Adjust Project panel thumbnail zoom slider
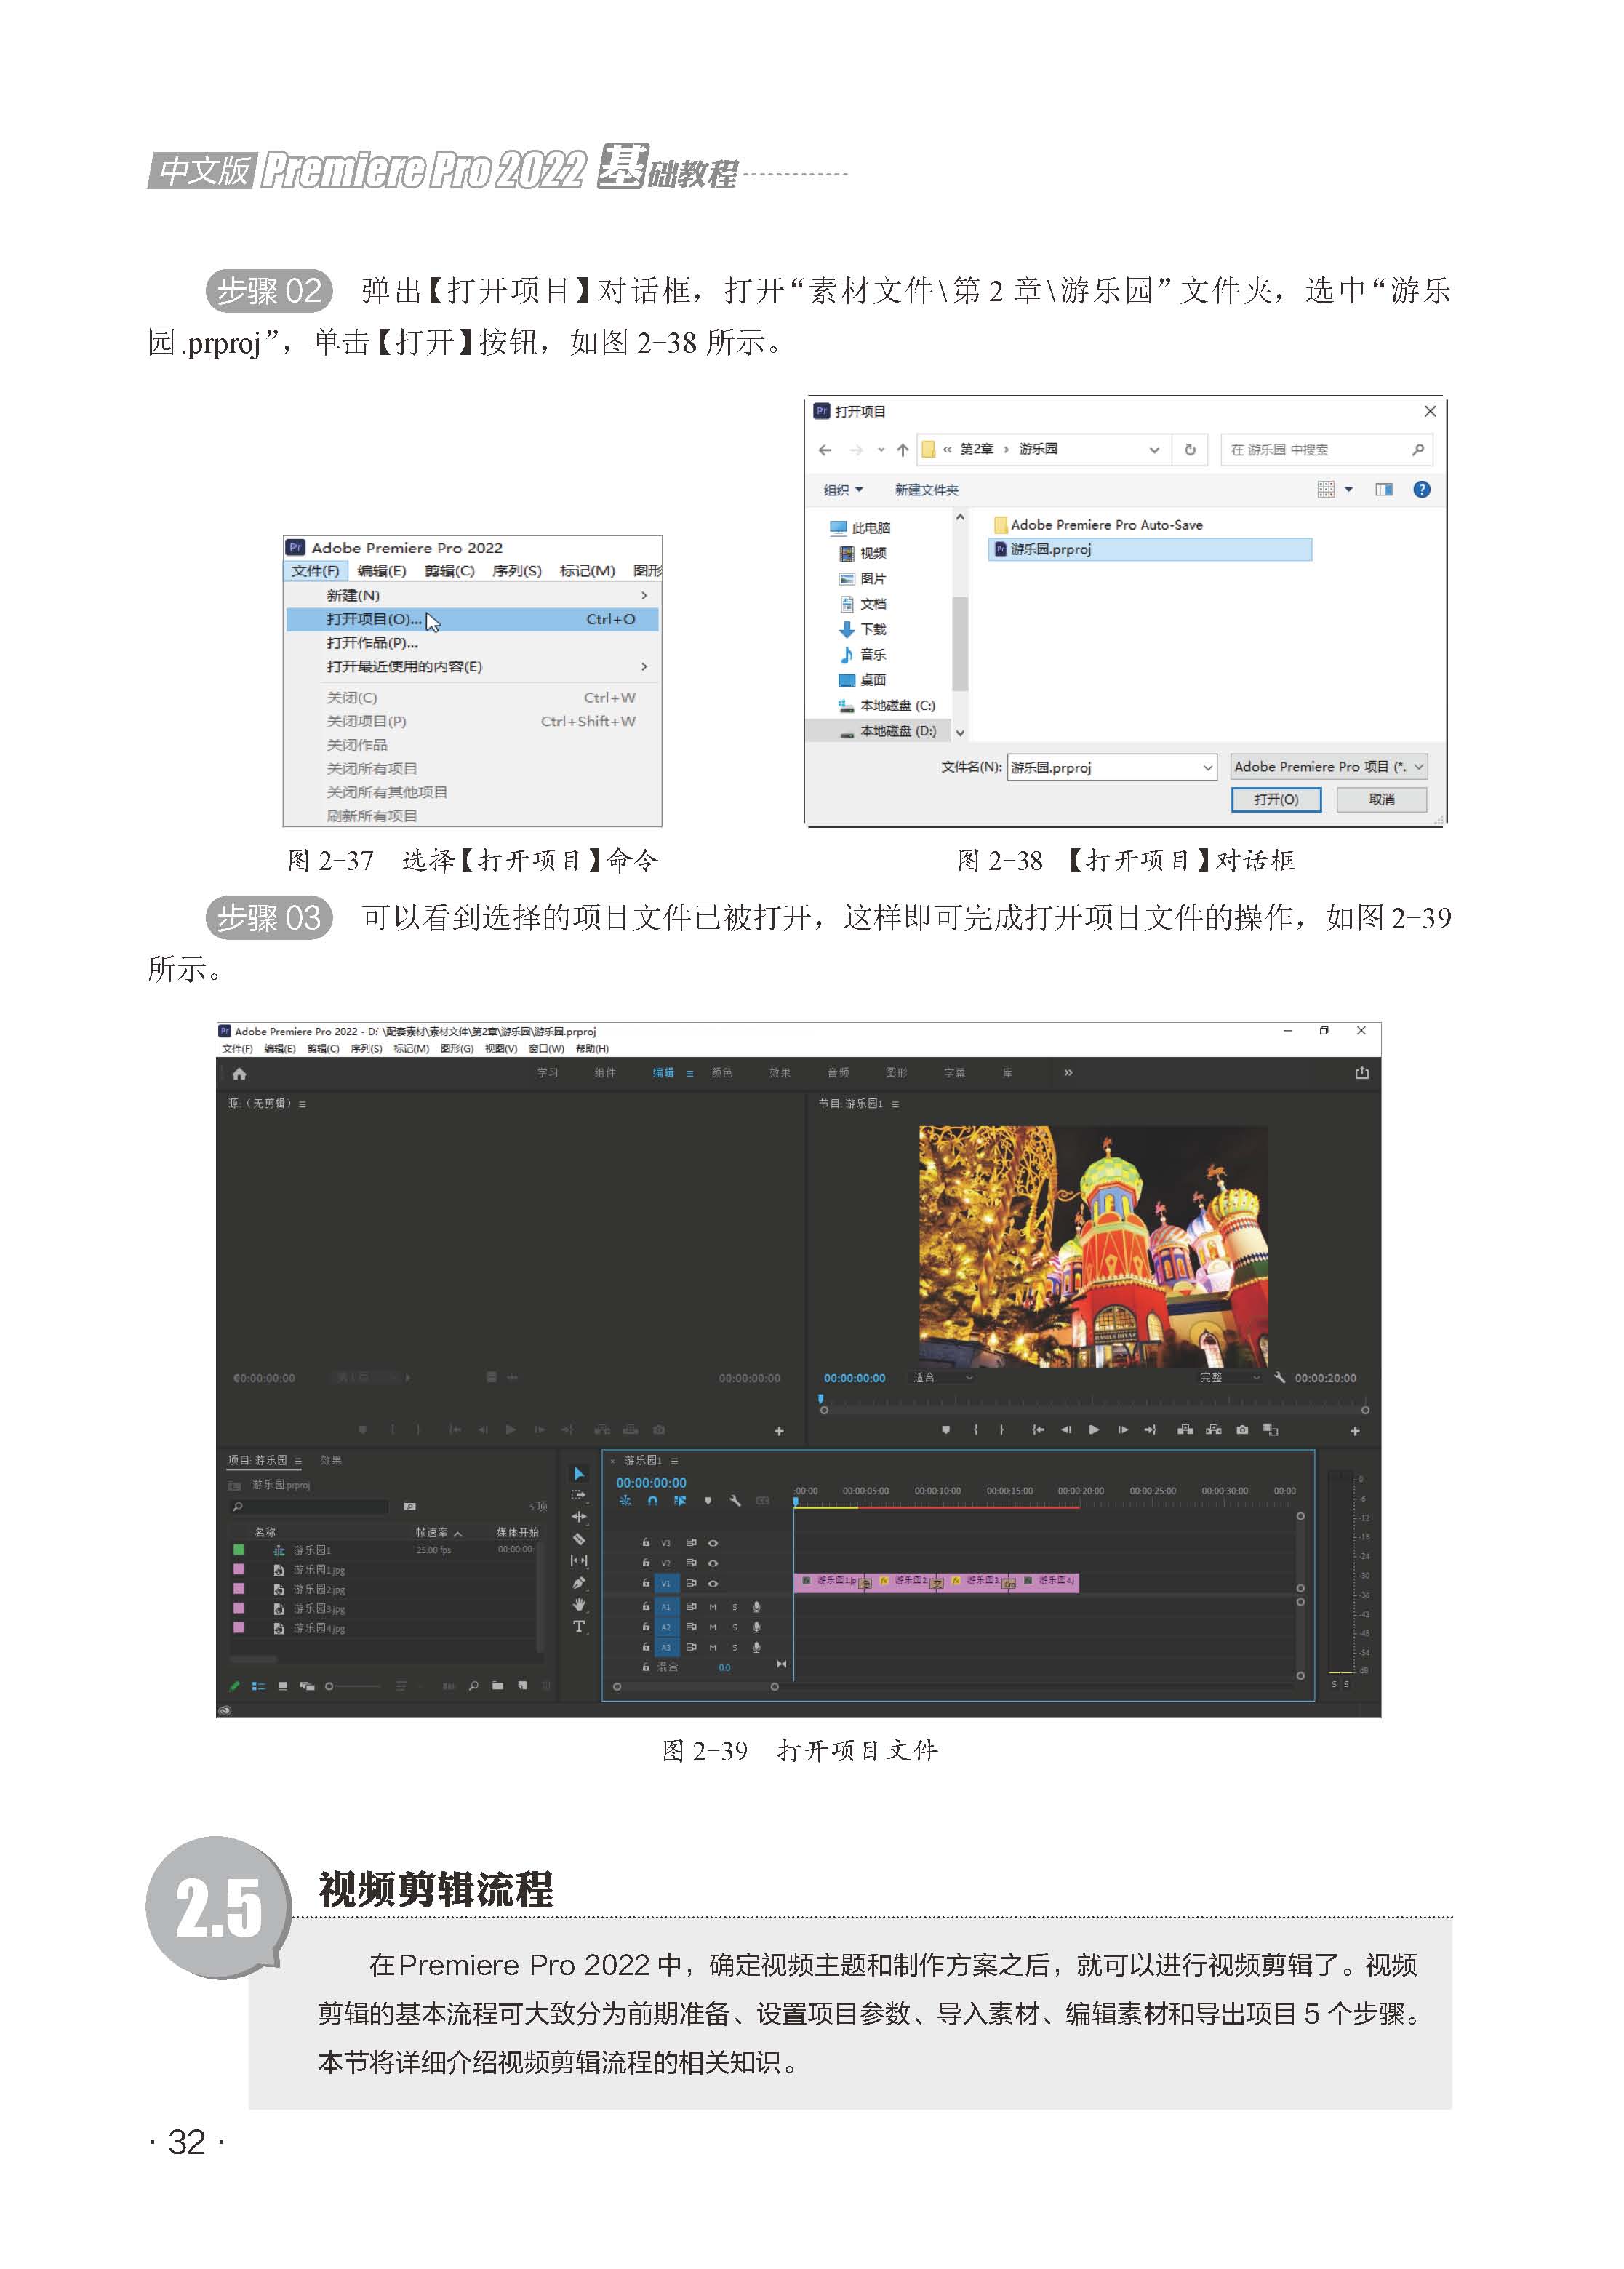Image resolution: width=1624 pixels, height=2269 pixels. pos(353,1686)
